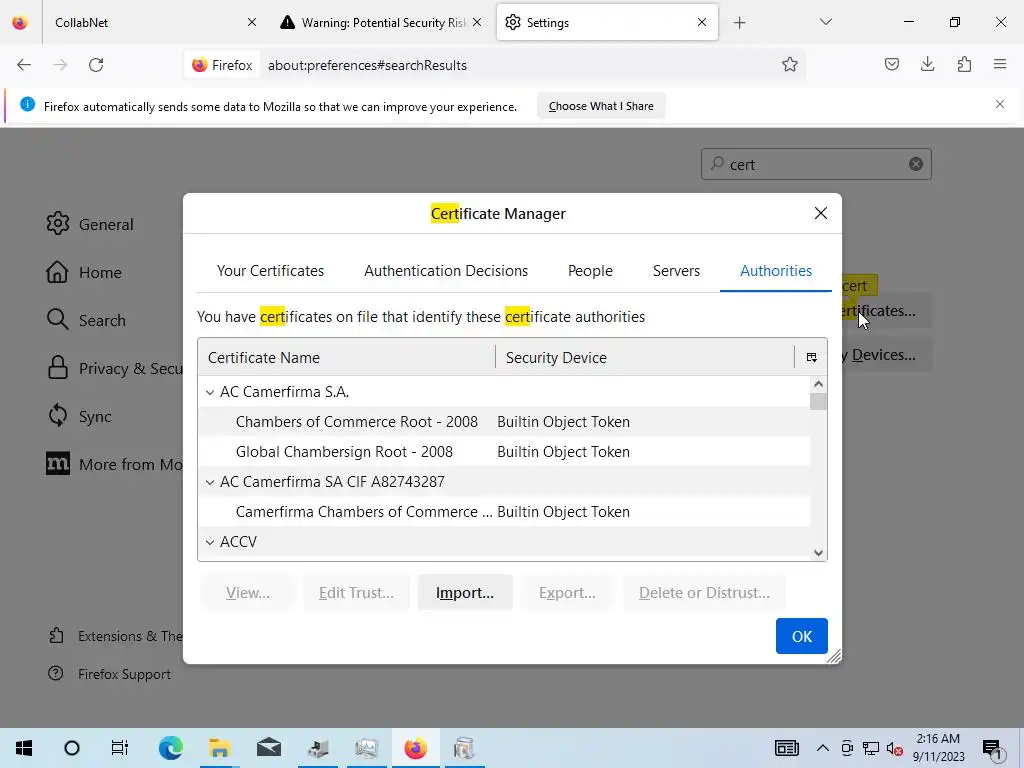Click the Export... button
Viewport: 1024px width, 768px height.
point(567,592)
